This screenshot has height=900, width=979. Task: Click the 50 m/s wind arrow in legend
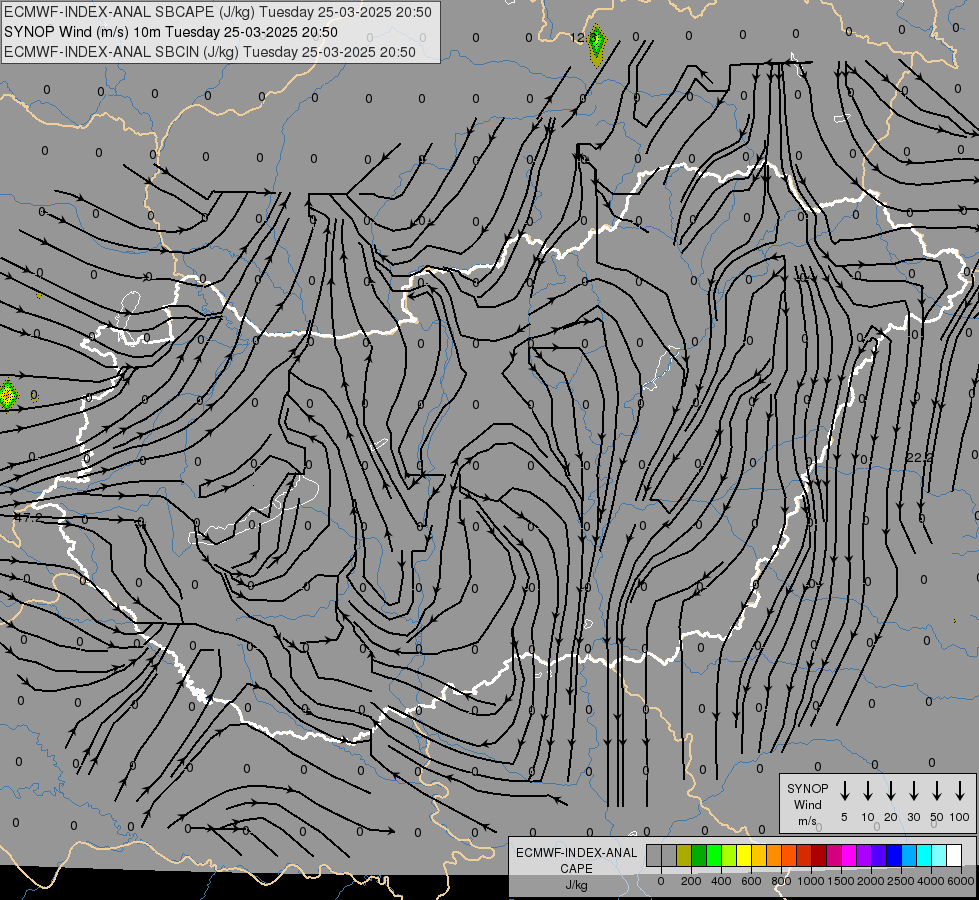pos(937,791)
